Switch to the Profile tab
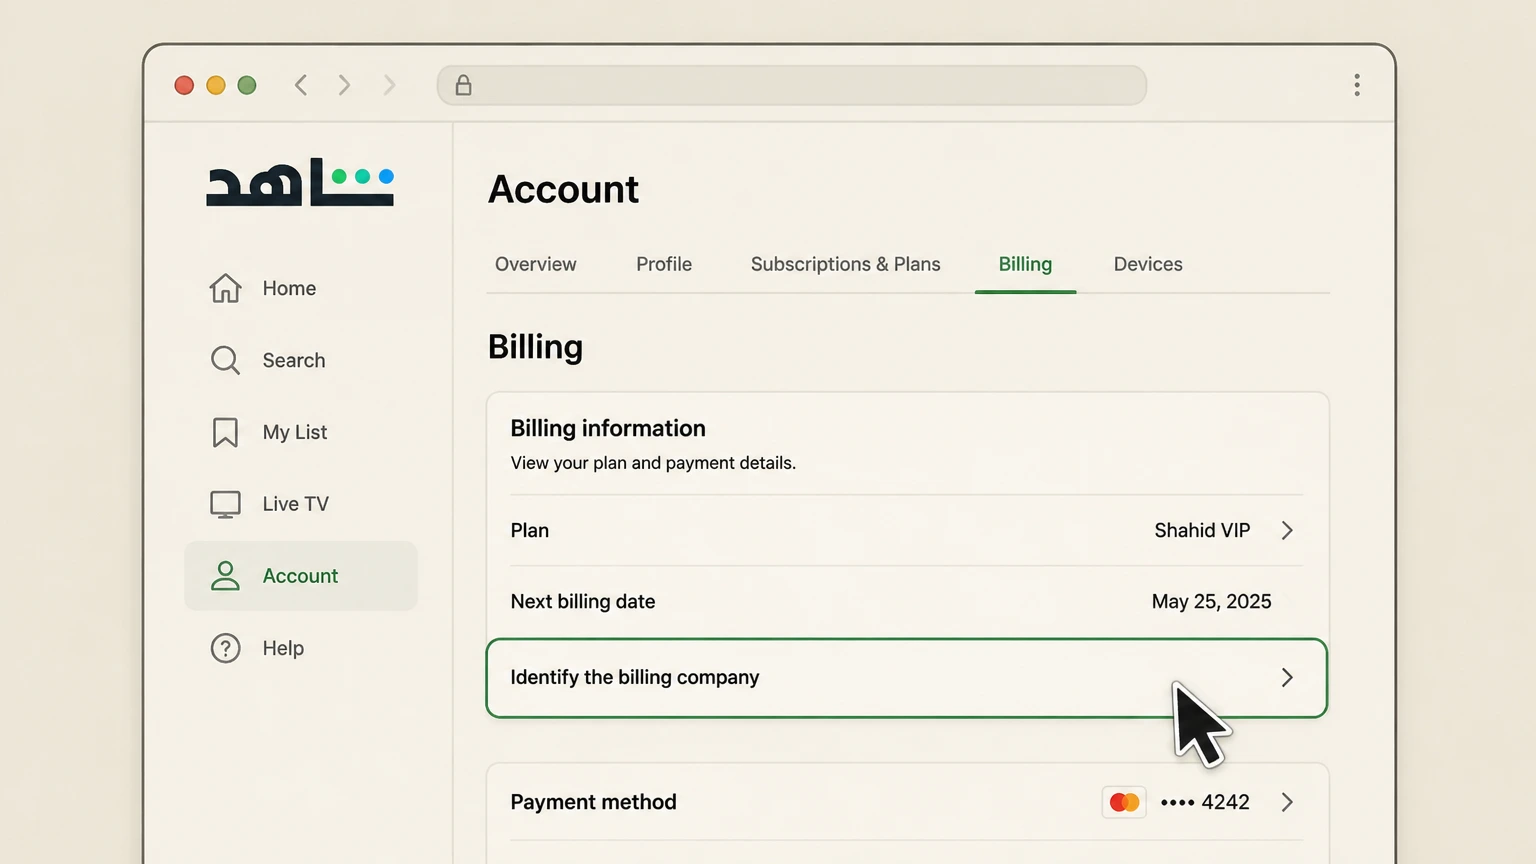 (x=664, y=264)
